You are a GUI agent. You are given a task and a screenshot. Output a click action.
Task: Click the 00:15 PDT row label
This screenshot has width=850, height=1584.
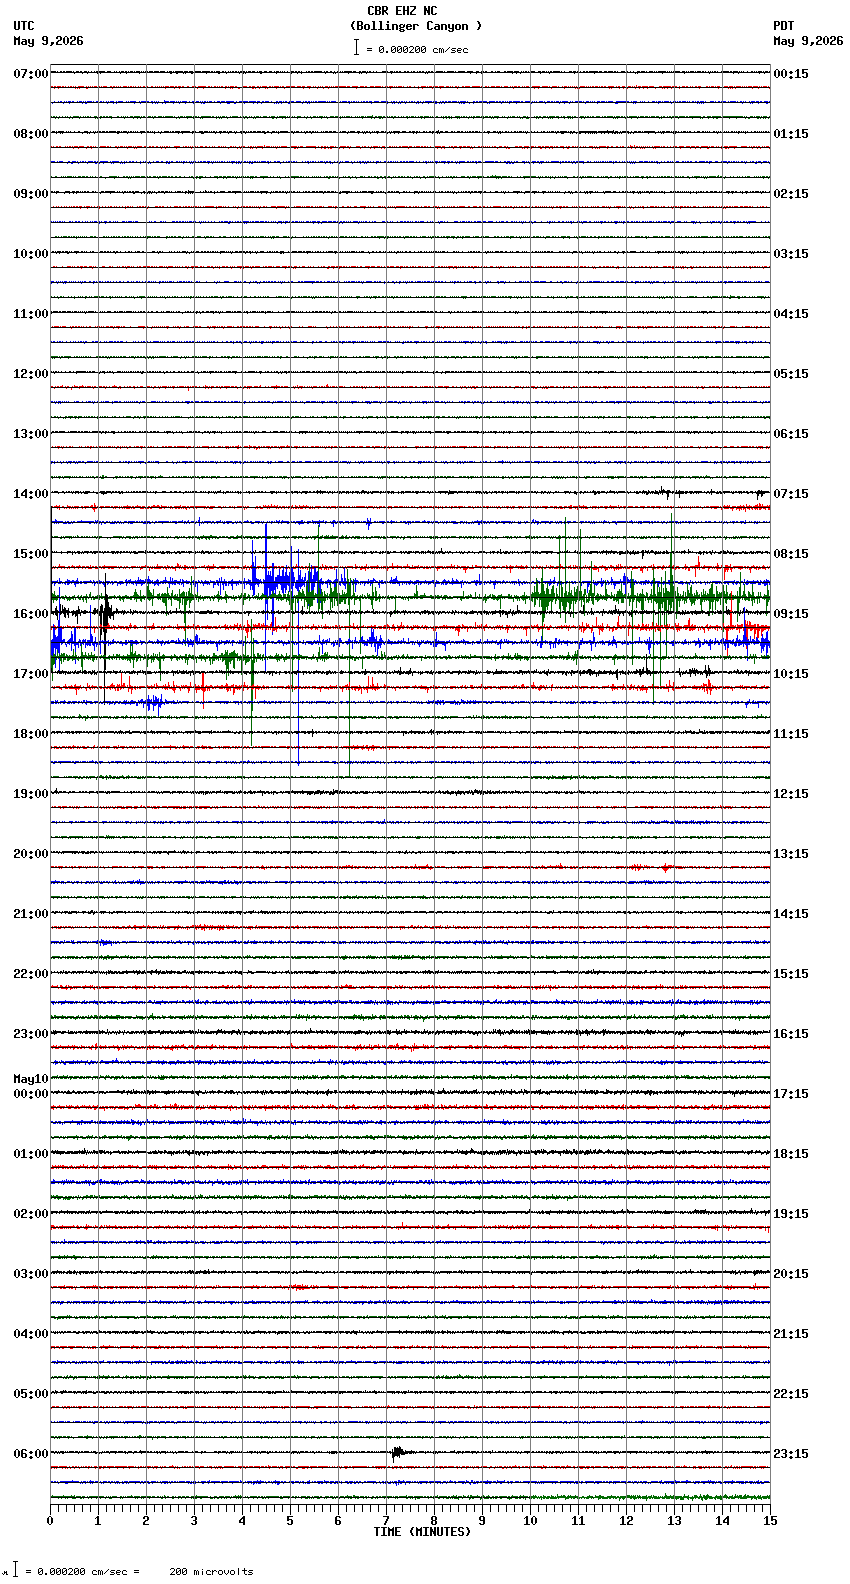(791, 74)
